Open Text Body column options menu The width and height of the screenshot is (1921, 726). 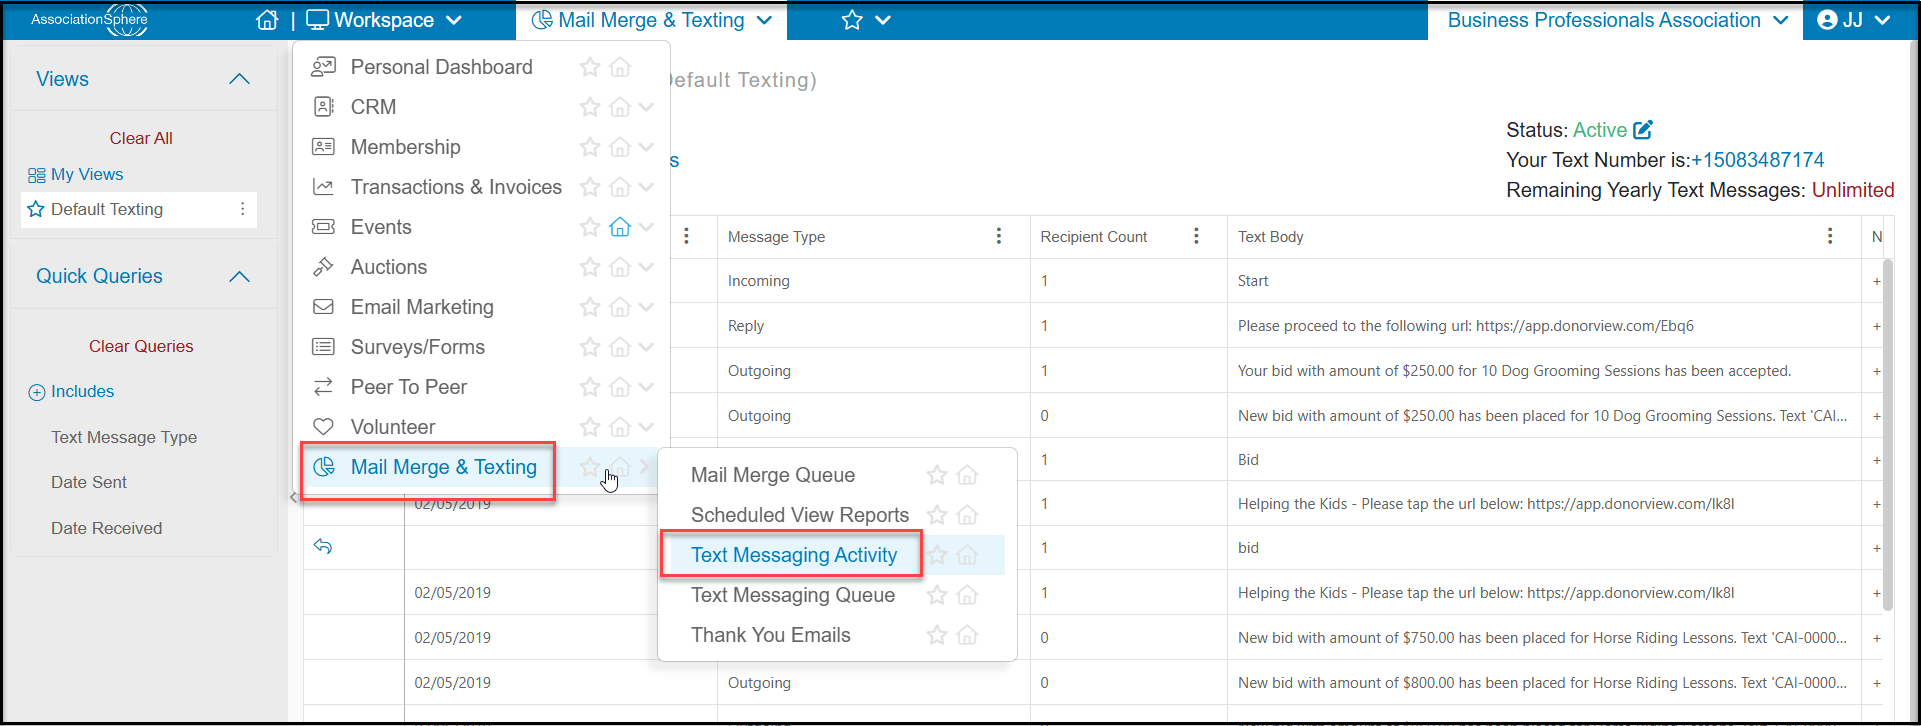pos(1830,236)
